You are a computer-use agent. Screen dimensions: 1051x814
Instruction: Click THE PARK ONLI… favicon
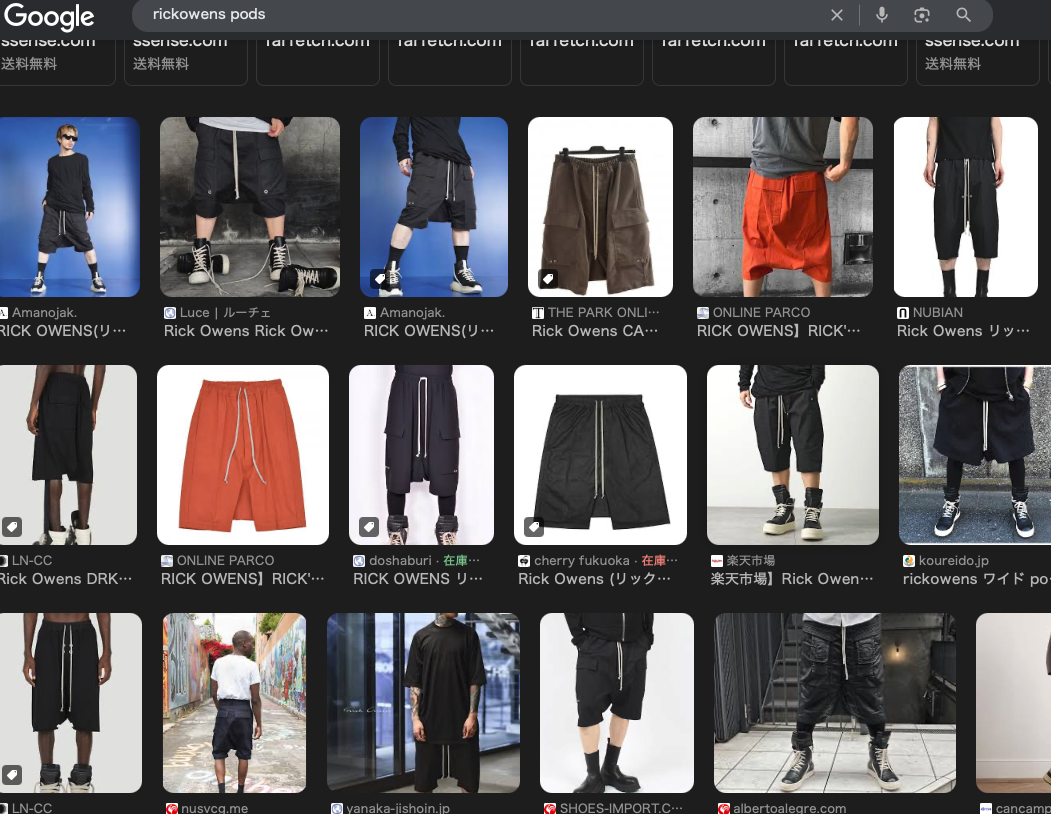[538, 312]
